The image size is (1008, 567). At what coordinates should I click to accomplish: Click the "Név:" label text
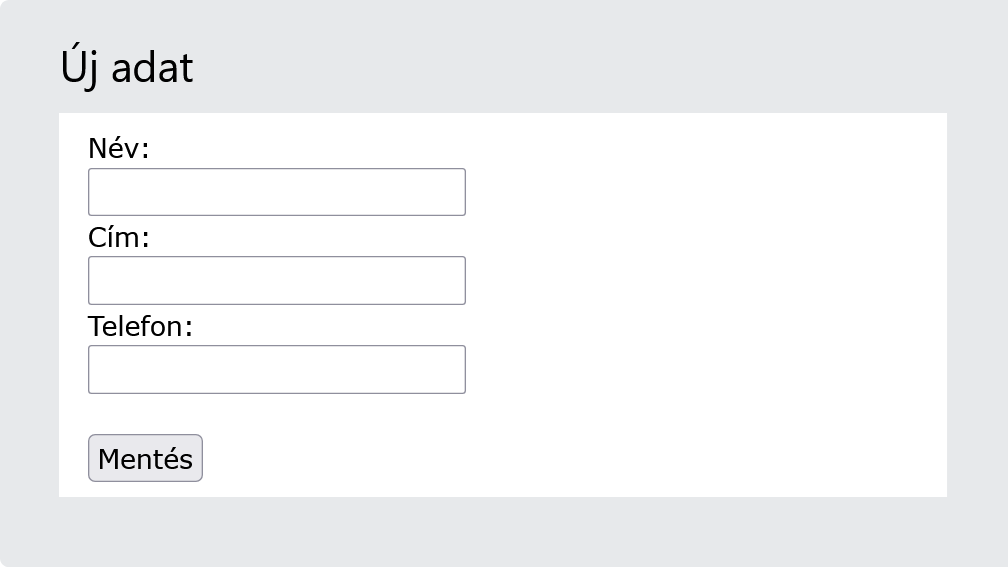(118, 149)
